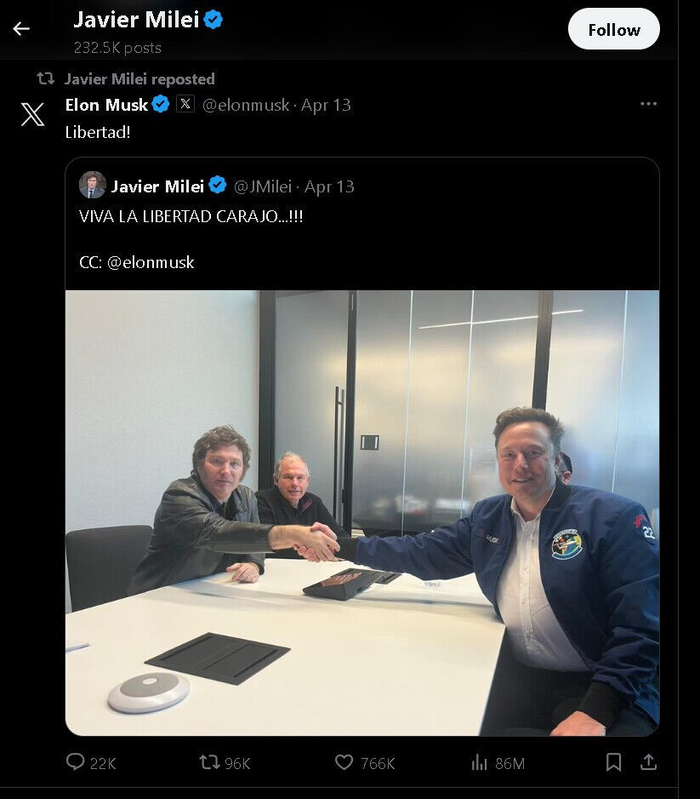Viewport: 700px width, 799px height.
Task: Open the quoted post text "VIVA LA LIBERTAD CARAJO"
Action: [190, 216]
